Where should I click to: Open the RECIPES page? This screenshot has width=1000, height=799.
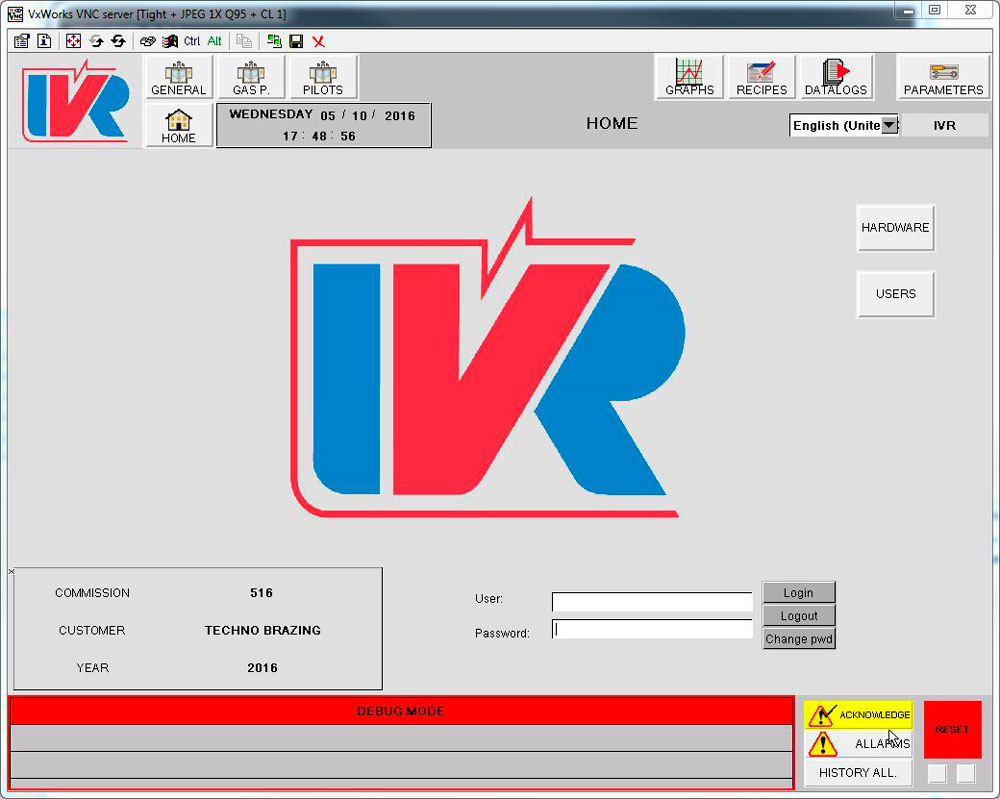762,77
